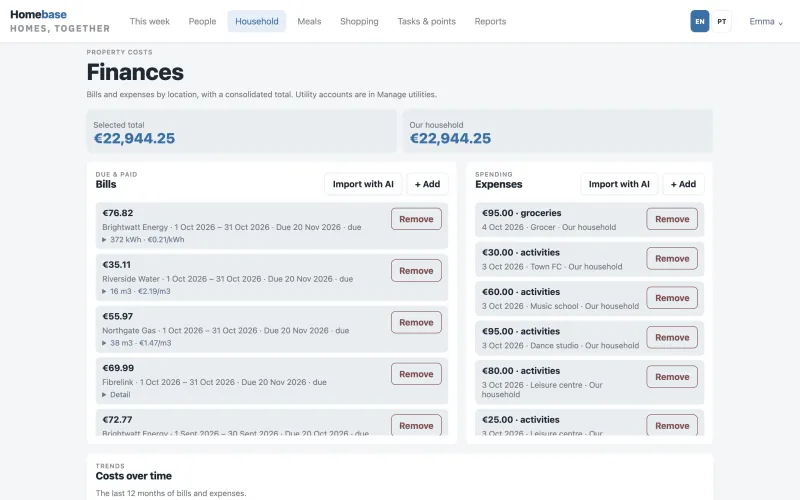
Task: Click + Add in Bills panel
Action: point(428,184)
